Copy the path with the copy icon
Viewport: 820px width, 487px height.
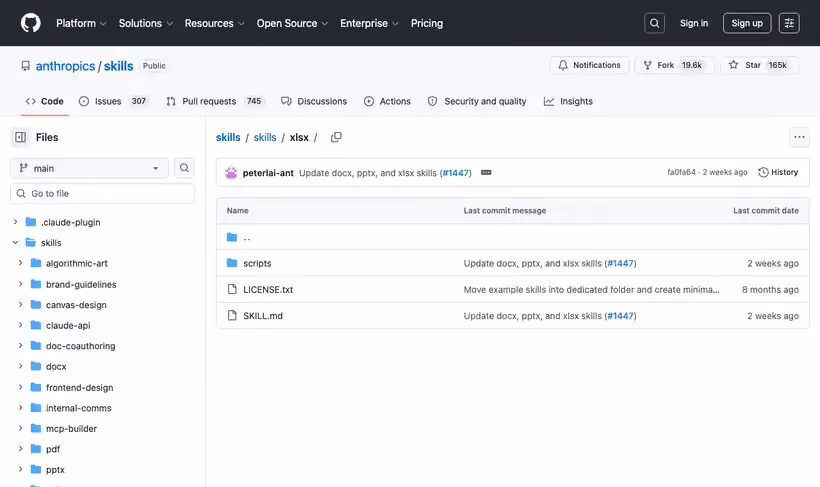pos(336,137)
